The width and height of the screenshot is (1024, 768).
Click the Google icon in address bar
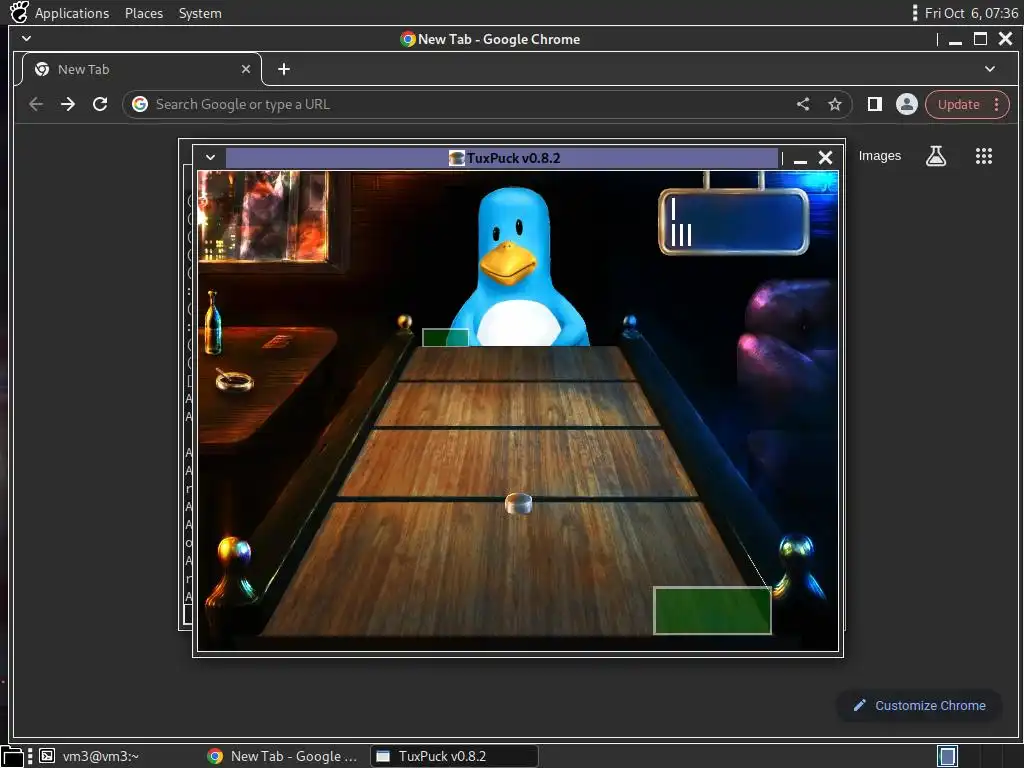click(x=140, y=104)
